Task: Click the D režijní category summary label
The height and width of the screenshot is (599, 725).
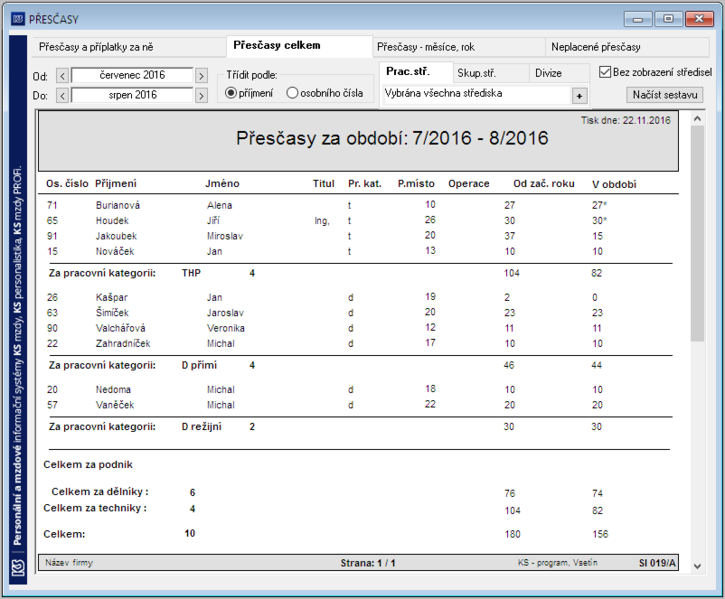Action: point(202,426)
